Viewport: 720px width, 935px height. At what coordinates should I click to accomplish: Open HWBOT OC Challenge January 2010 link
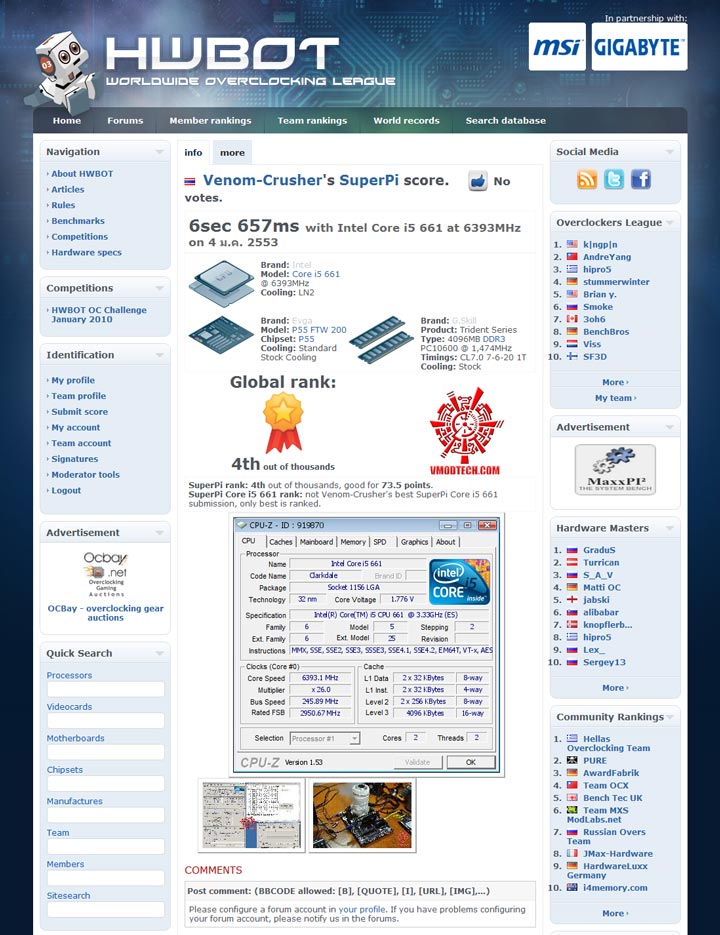coord(99,314)
